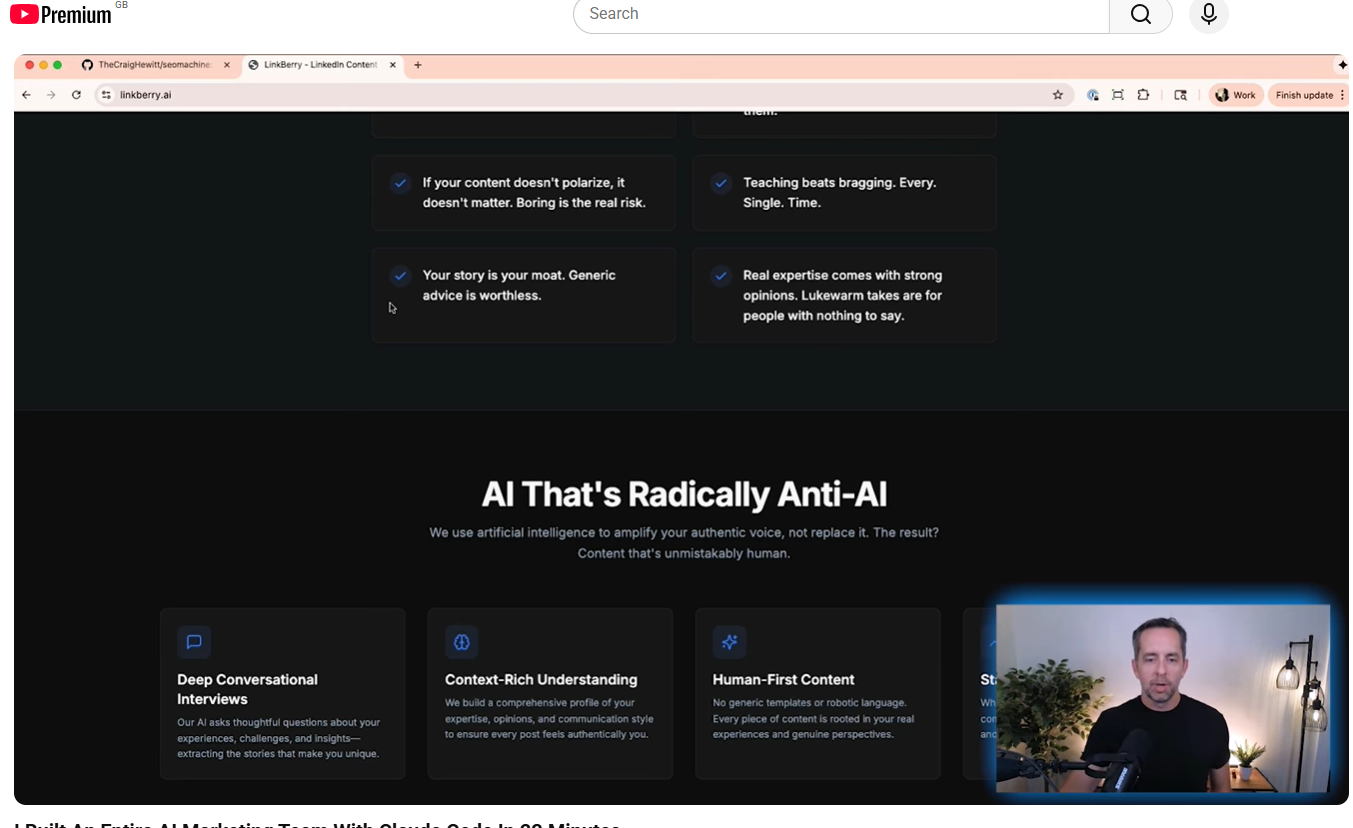Bookmark the page with the star icon
The image size is (1353, 828).
click(1057, 95)
